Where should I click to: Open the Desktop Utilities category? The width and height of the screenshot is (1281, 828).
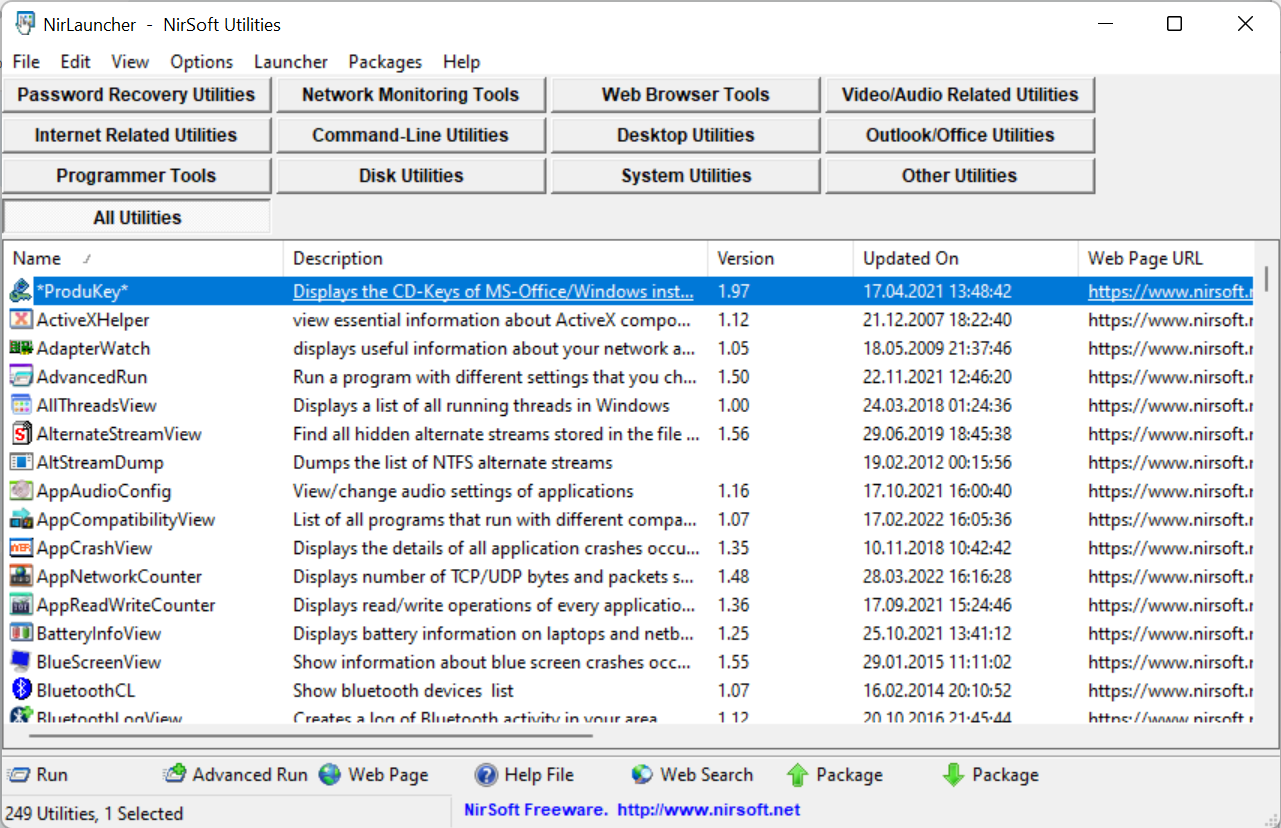[x=686, y=135]
